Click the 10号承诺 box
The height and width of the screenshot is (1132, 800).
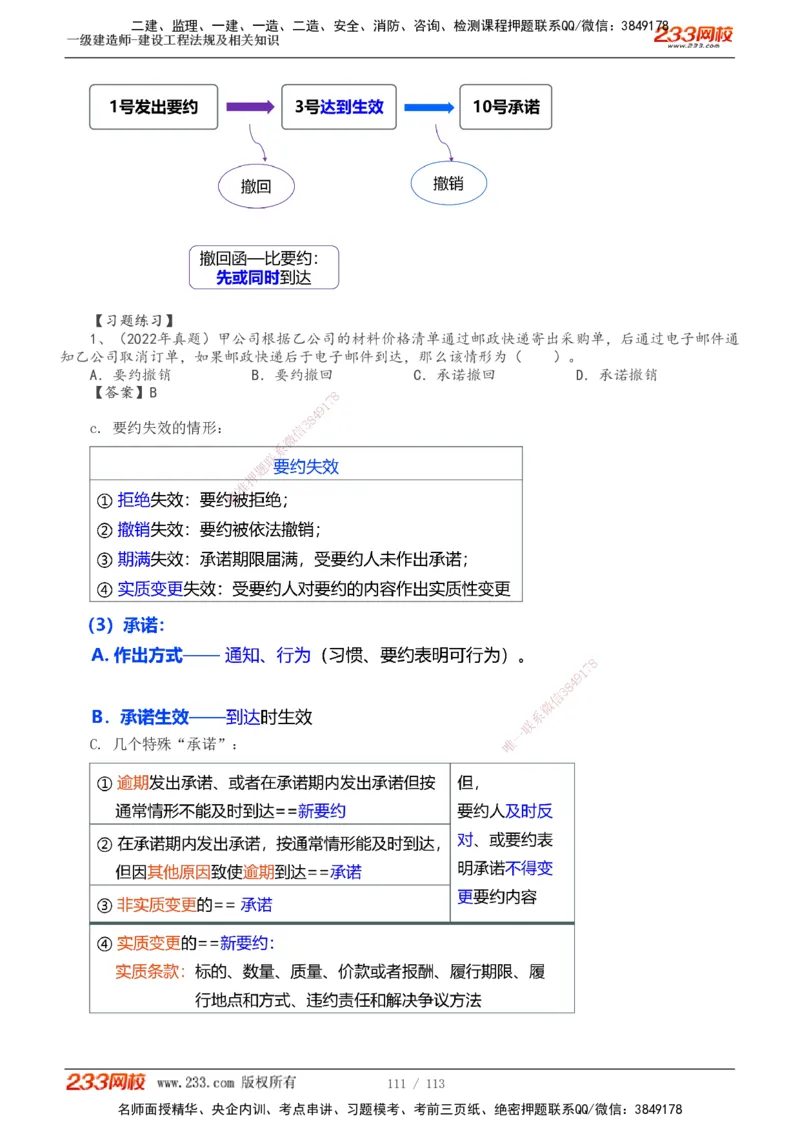click(x=506, y=106)
